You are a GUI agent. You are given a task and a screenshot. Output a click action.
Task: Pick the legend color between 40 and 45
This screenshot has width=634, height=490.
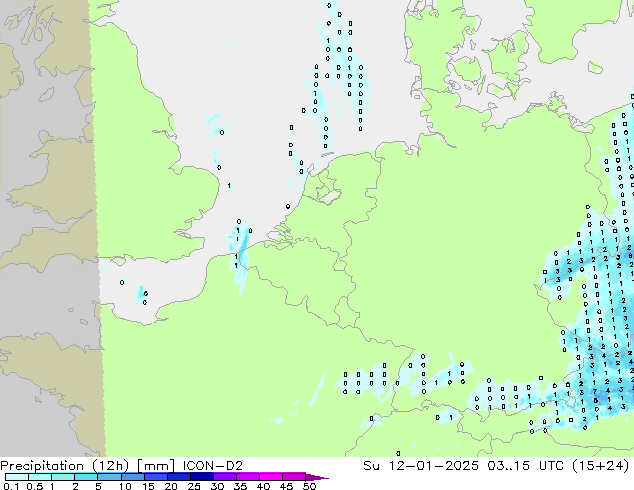coord(271,477)
